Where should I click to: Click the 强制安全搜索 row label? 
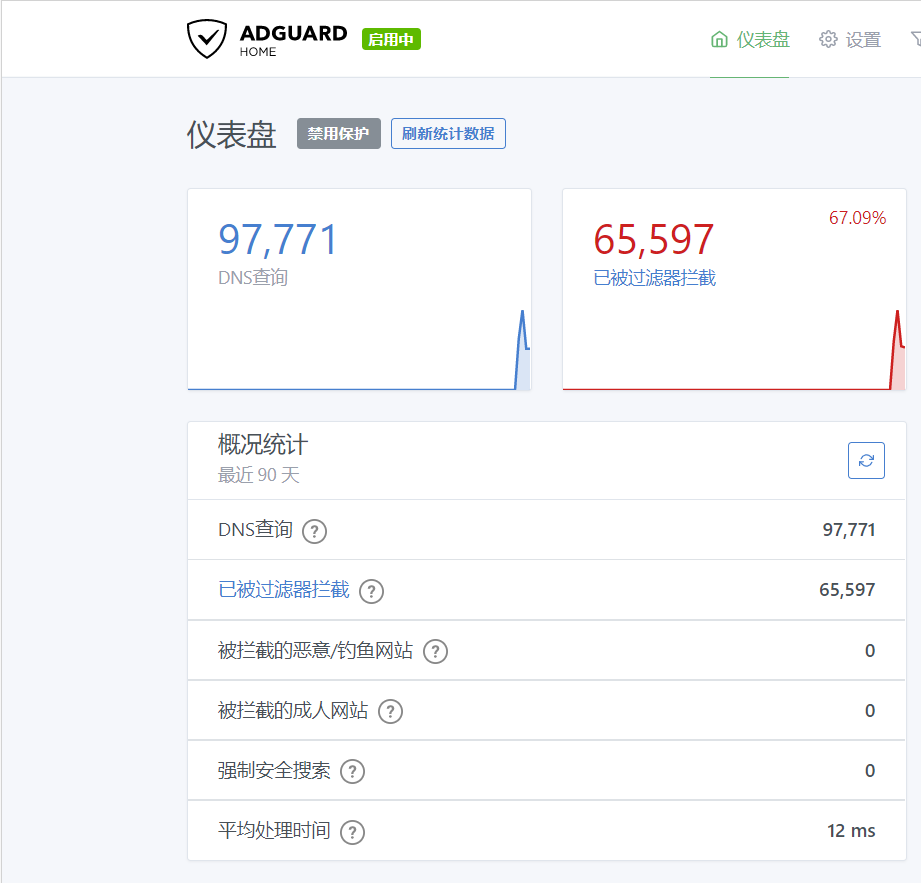pyautogui.click(x=274, y=770)
